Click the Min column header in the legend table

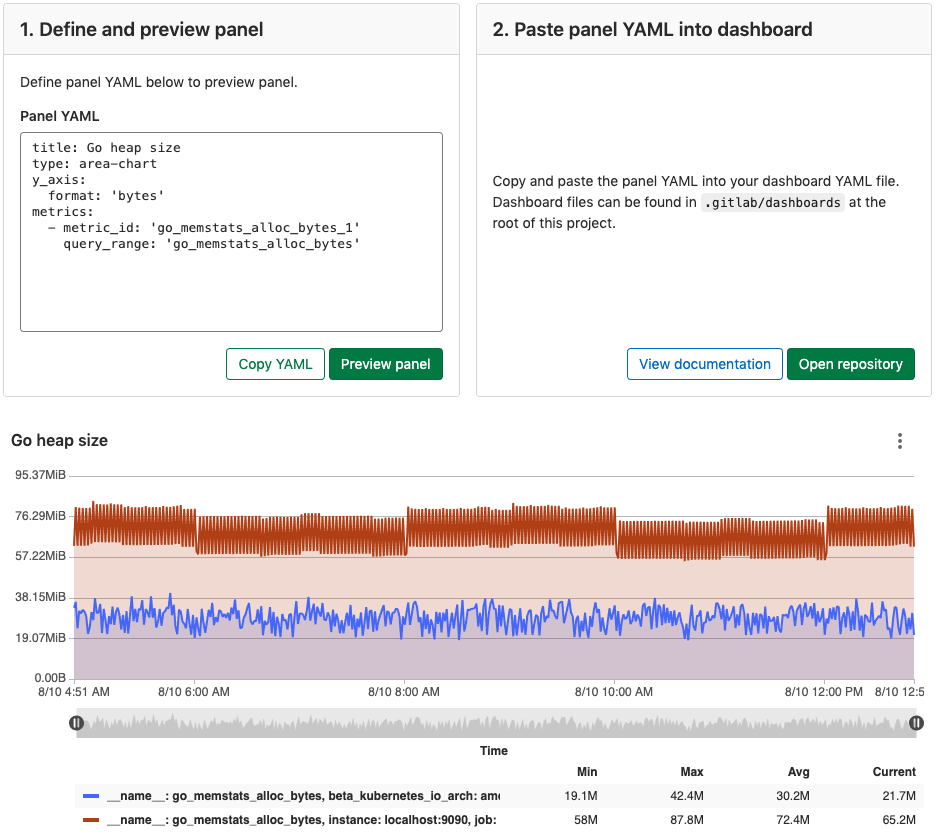click(587, 771)
